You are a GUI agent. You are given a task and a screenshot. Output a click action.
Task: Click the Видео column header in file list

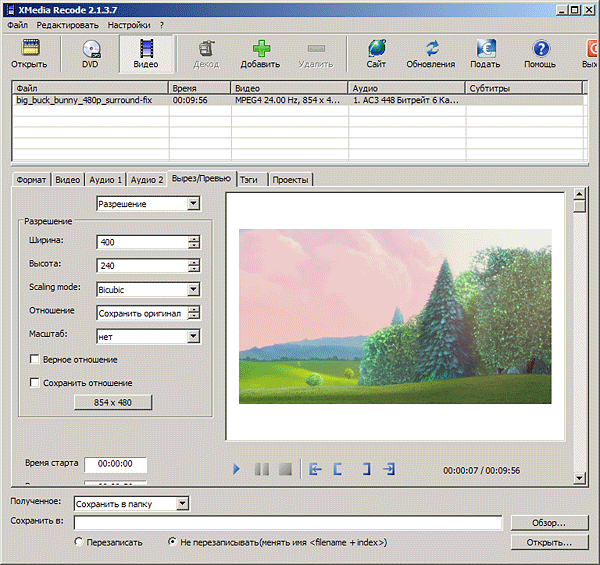pos(289,88)
